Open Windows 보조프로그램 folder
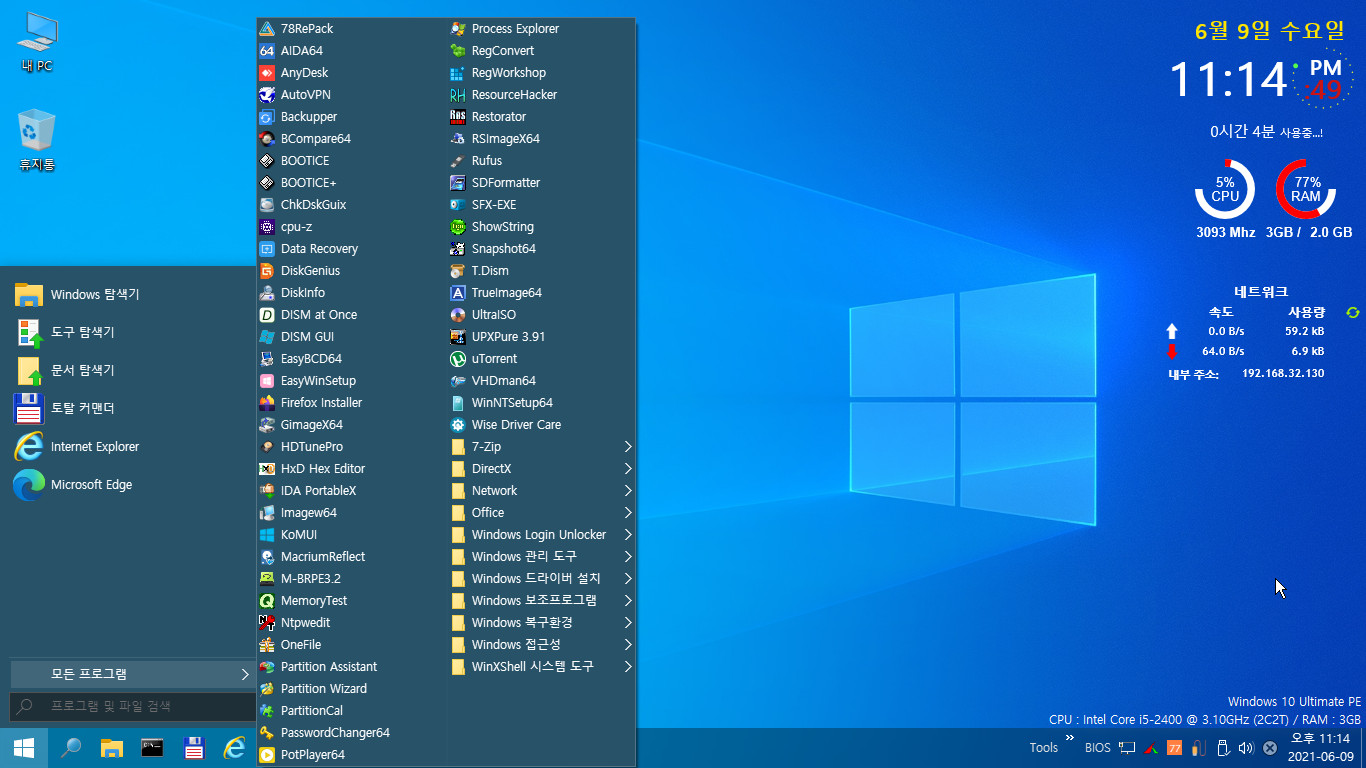Image resolution: width=1366 pixels, height=768 pixels. point(541,601)
